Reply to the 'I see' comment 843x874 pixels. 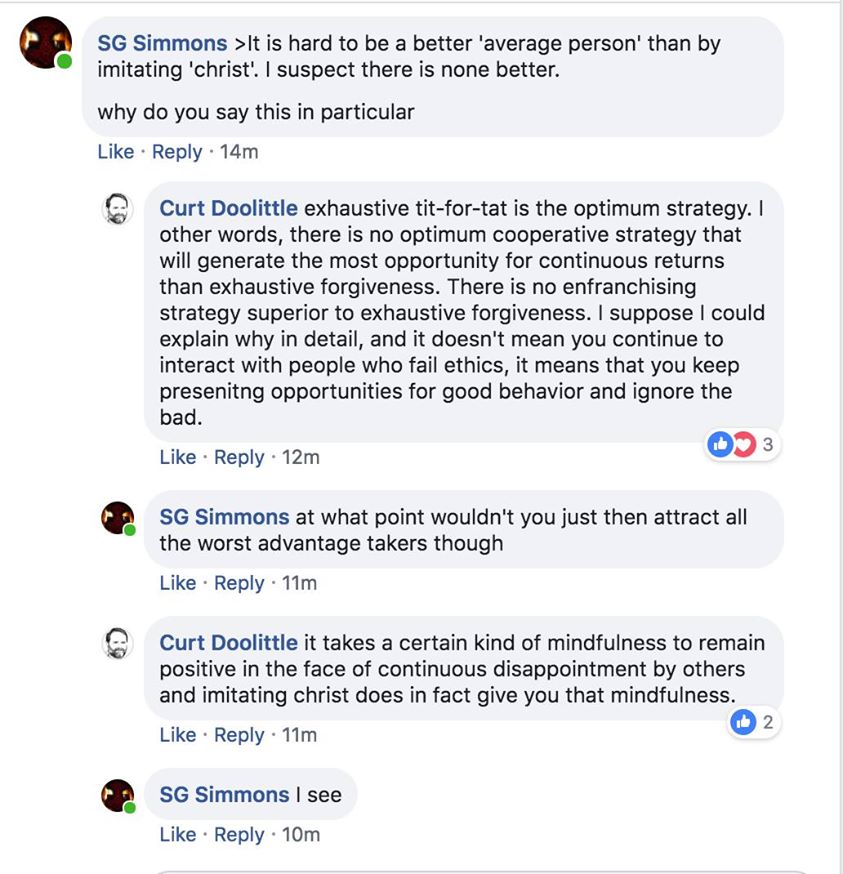click(x=239, y=834)
